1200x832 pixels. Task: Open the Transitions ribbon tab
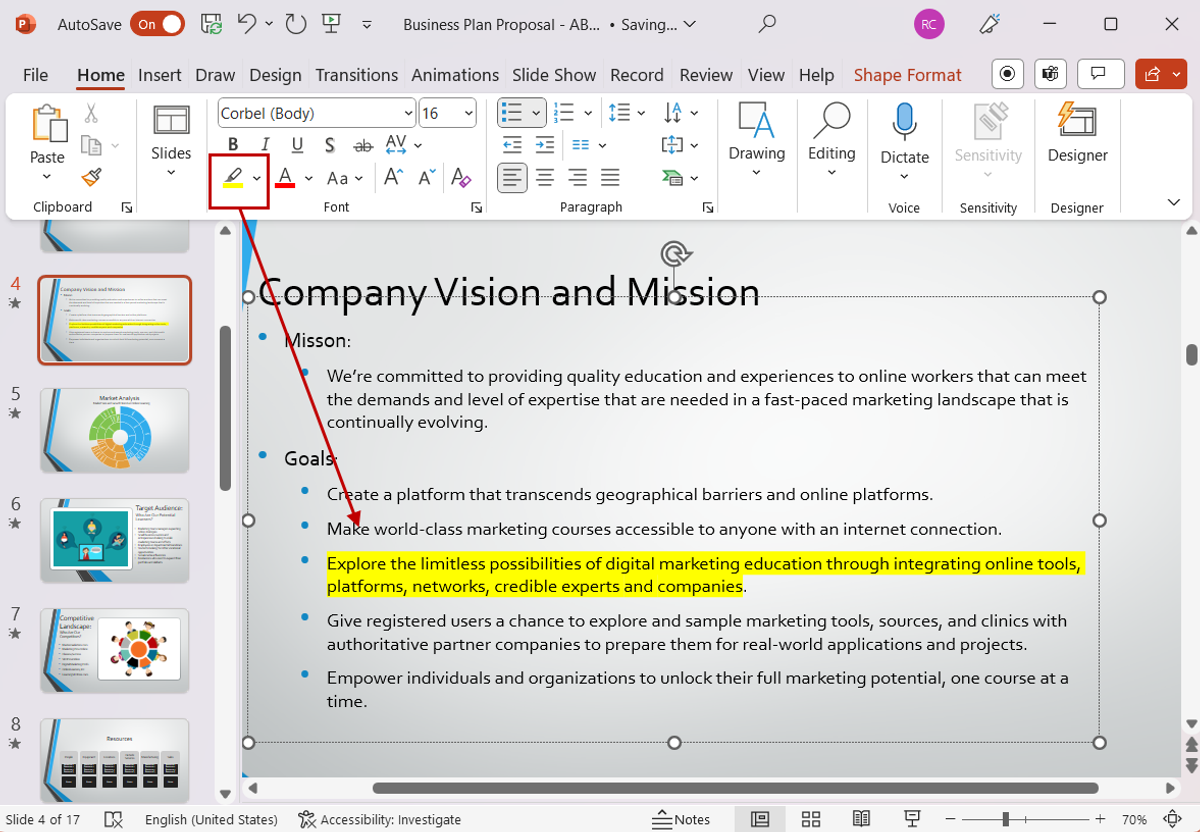356,74
